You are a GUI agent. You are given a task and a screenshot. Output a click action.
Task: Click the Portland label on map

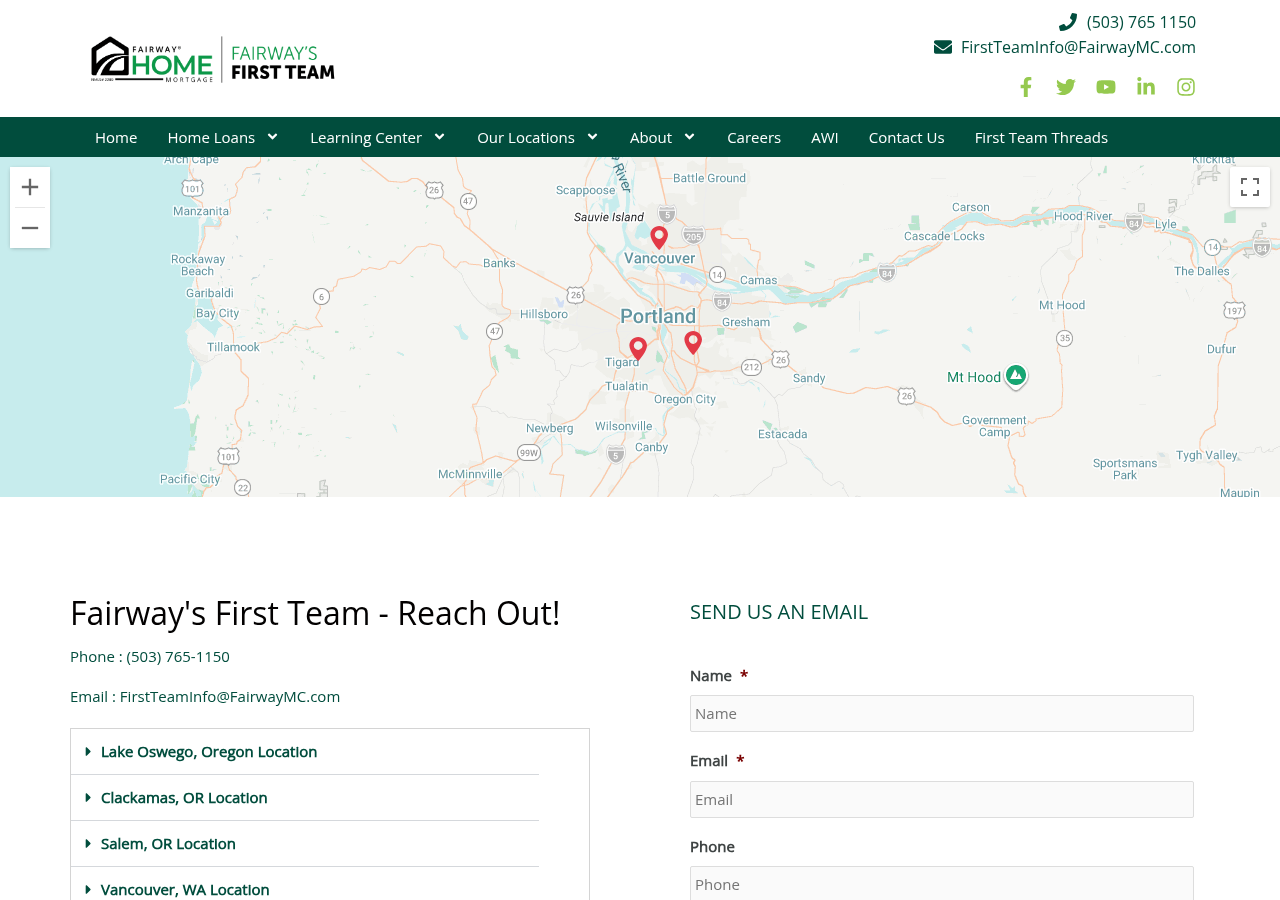click(x=658, y=316)
